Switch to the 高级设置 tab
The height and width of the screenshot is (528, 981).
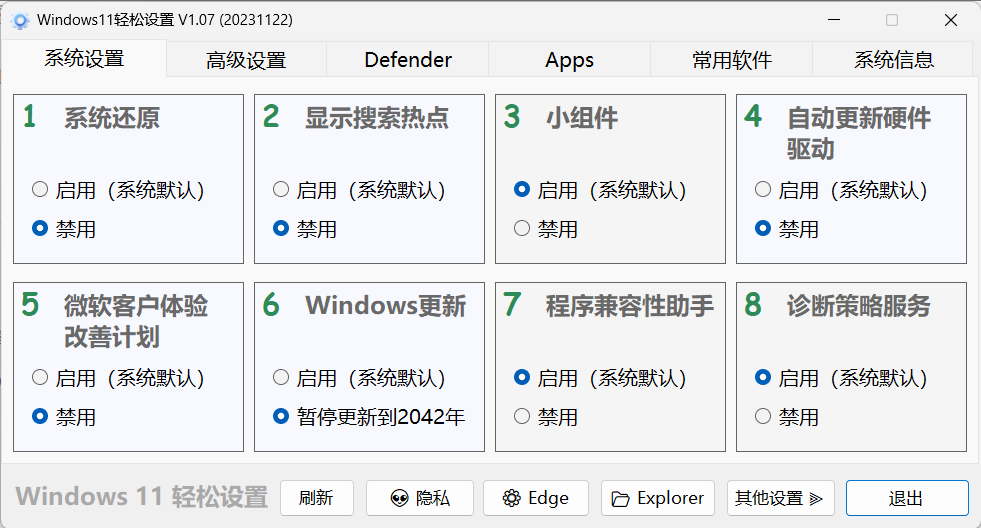[246, 60]
